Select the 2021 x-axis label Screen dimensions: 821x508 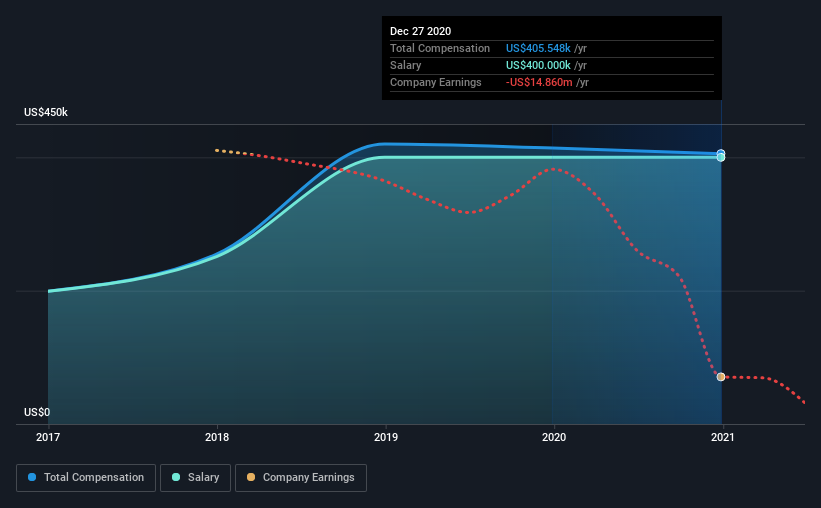(x=723, y=437)
